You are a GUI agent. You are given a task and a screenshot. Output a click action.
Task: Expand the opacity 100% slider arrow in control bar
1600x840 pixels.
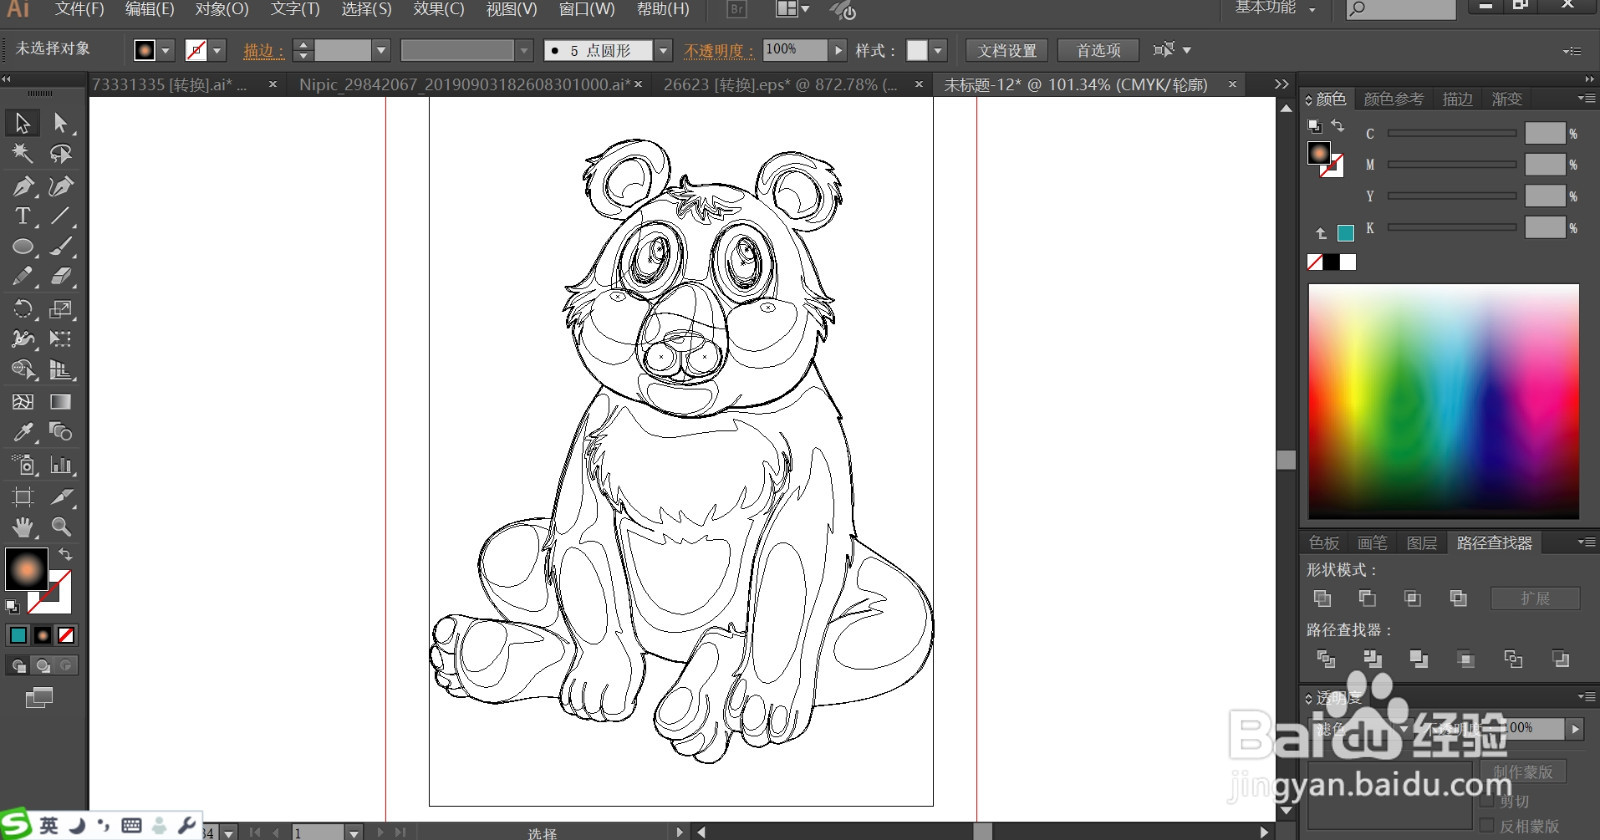click(x=838, y=50)
